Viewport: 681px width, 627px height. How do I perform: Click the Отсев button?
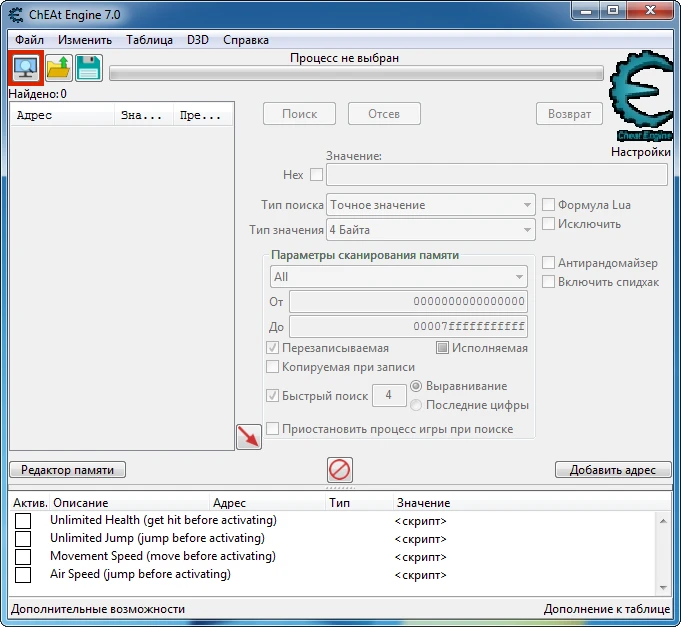(x=384, y=114)
